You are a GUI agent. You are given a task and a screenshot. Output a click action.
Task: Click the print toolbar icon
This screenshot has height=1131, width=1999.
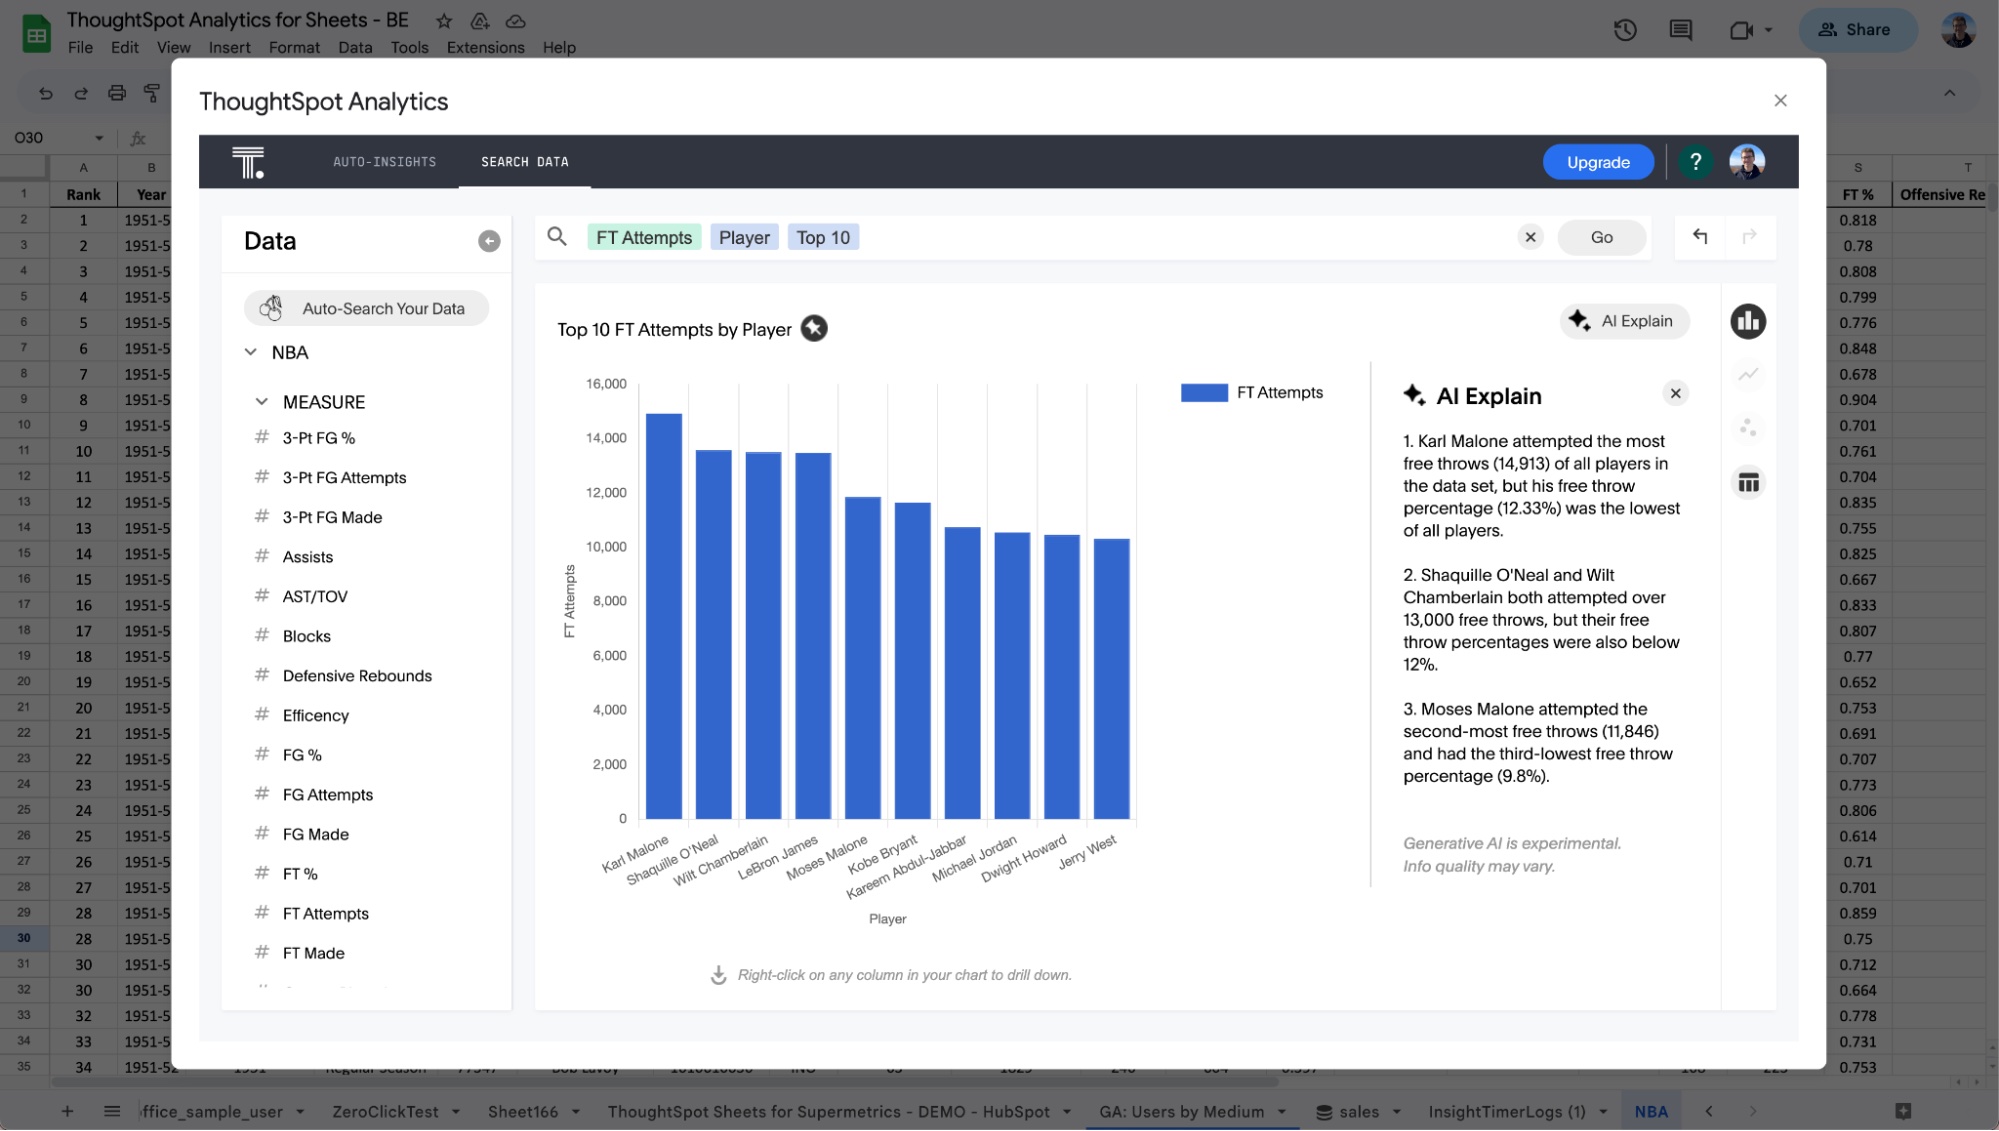117,93
